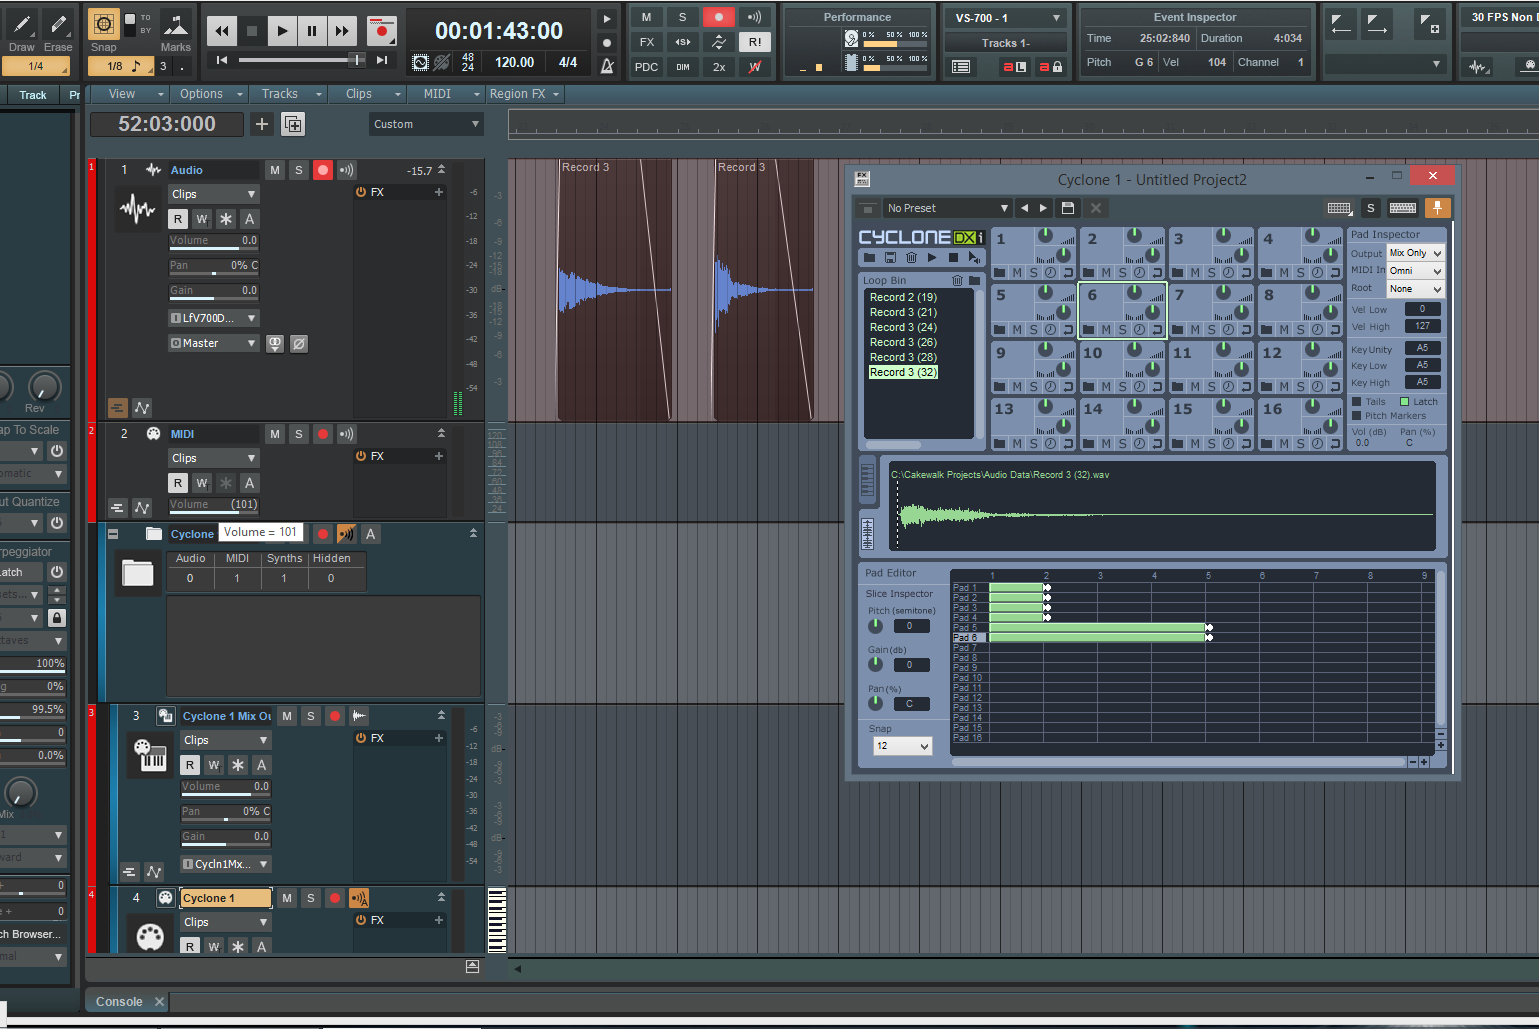Fast forward the transport
Image resolution: width=1539 pixels, height=1029 pixels.
click(342, 31)
